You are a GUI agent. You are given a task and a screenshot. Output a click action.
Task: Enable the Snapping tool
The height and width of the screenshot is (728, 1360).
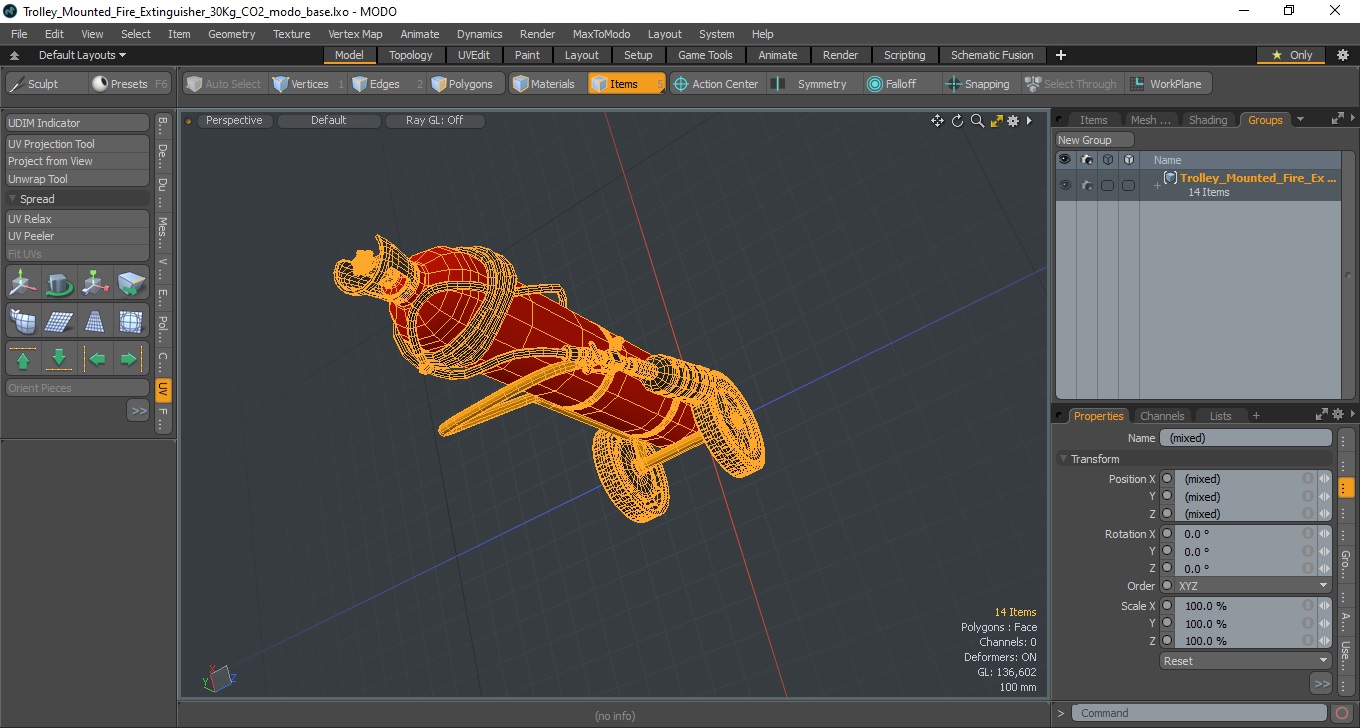pyautogui.click(x=978, y=84)
